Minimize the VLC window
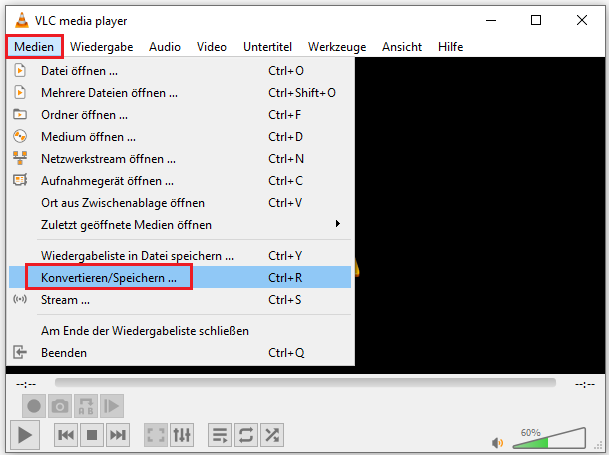Screen dimensions: 609x455 pos(491,20)
